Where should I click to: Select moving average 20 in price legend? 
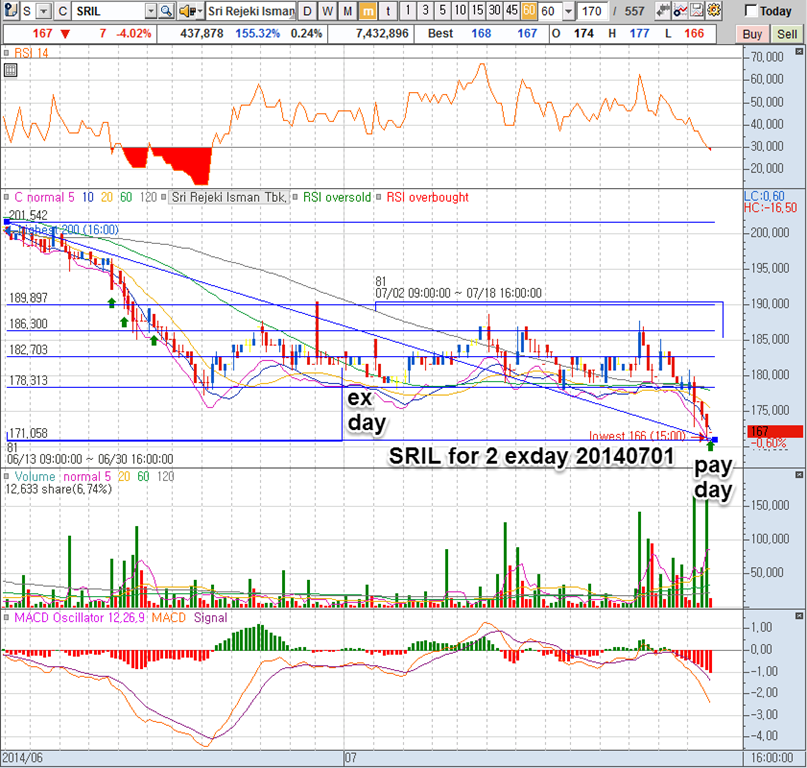(x=107, y=197)
